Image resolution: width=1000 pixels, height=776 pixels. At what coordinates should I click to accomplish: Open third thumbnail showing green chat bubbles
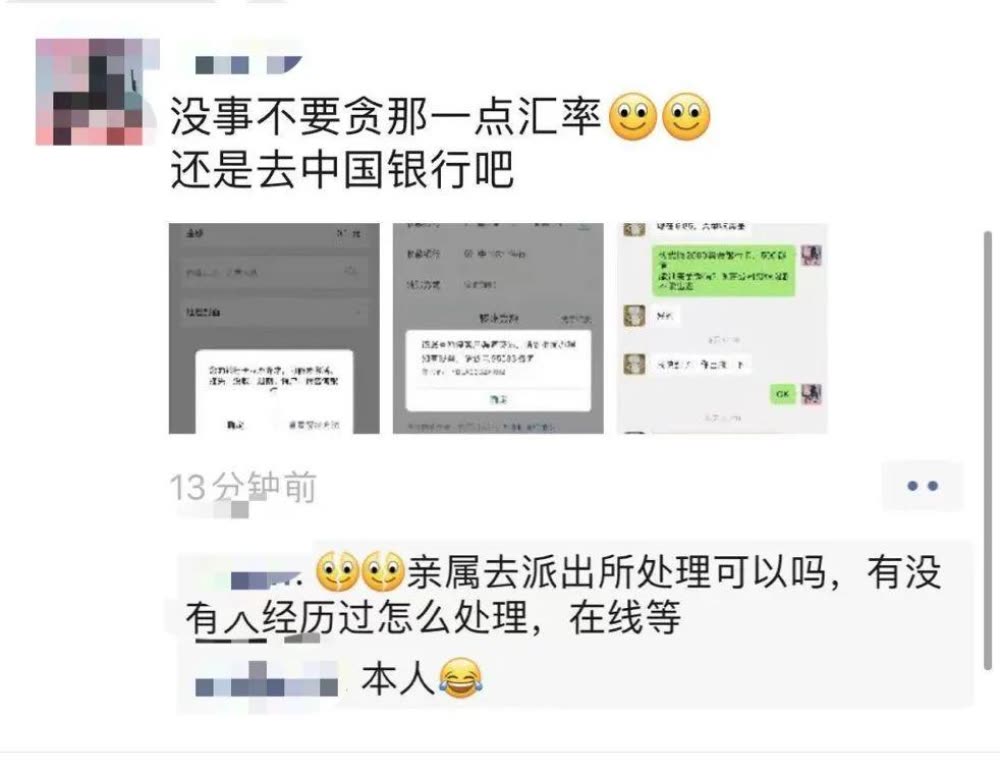point(722,328)
